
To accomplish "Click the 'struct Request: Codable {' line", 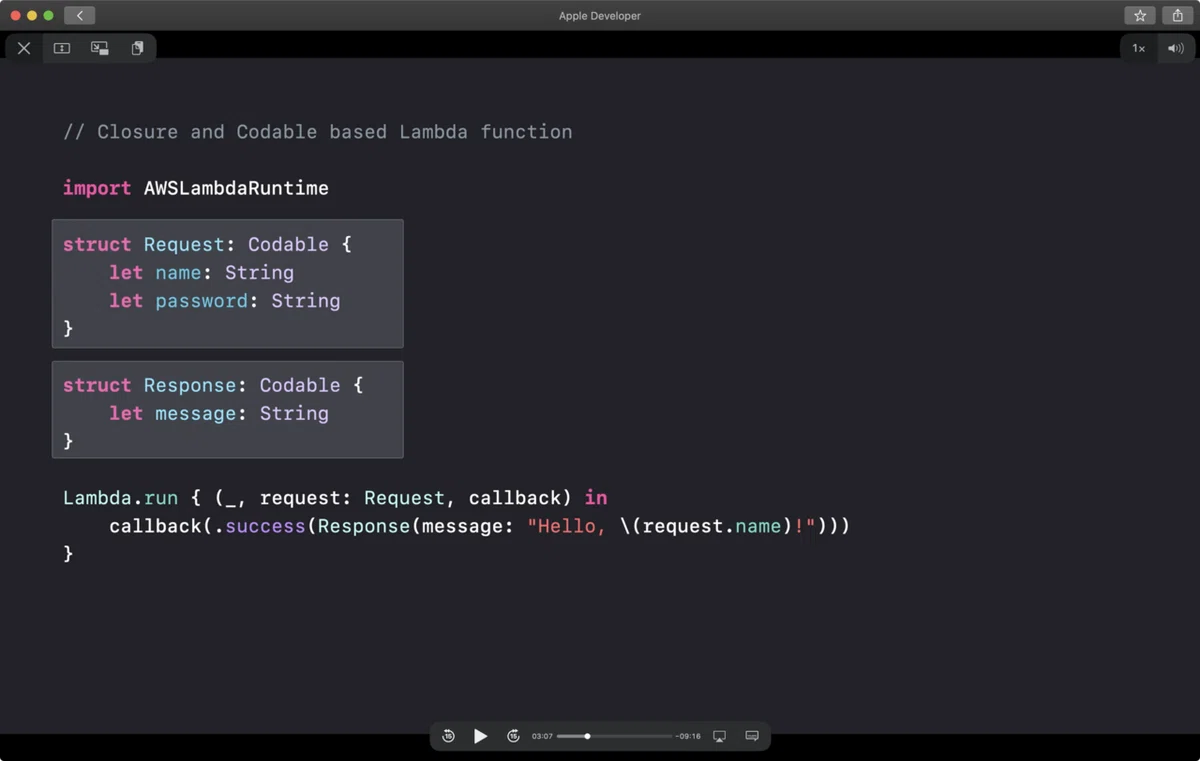I will (x=208, y=244).
